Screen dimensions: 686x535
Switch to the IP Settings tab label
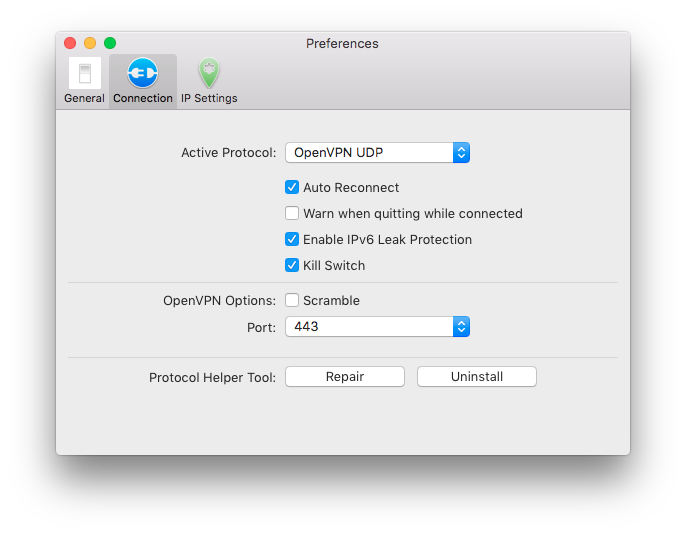pos(209,98)
